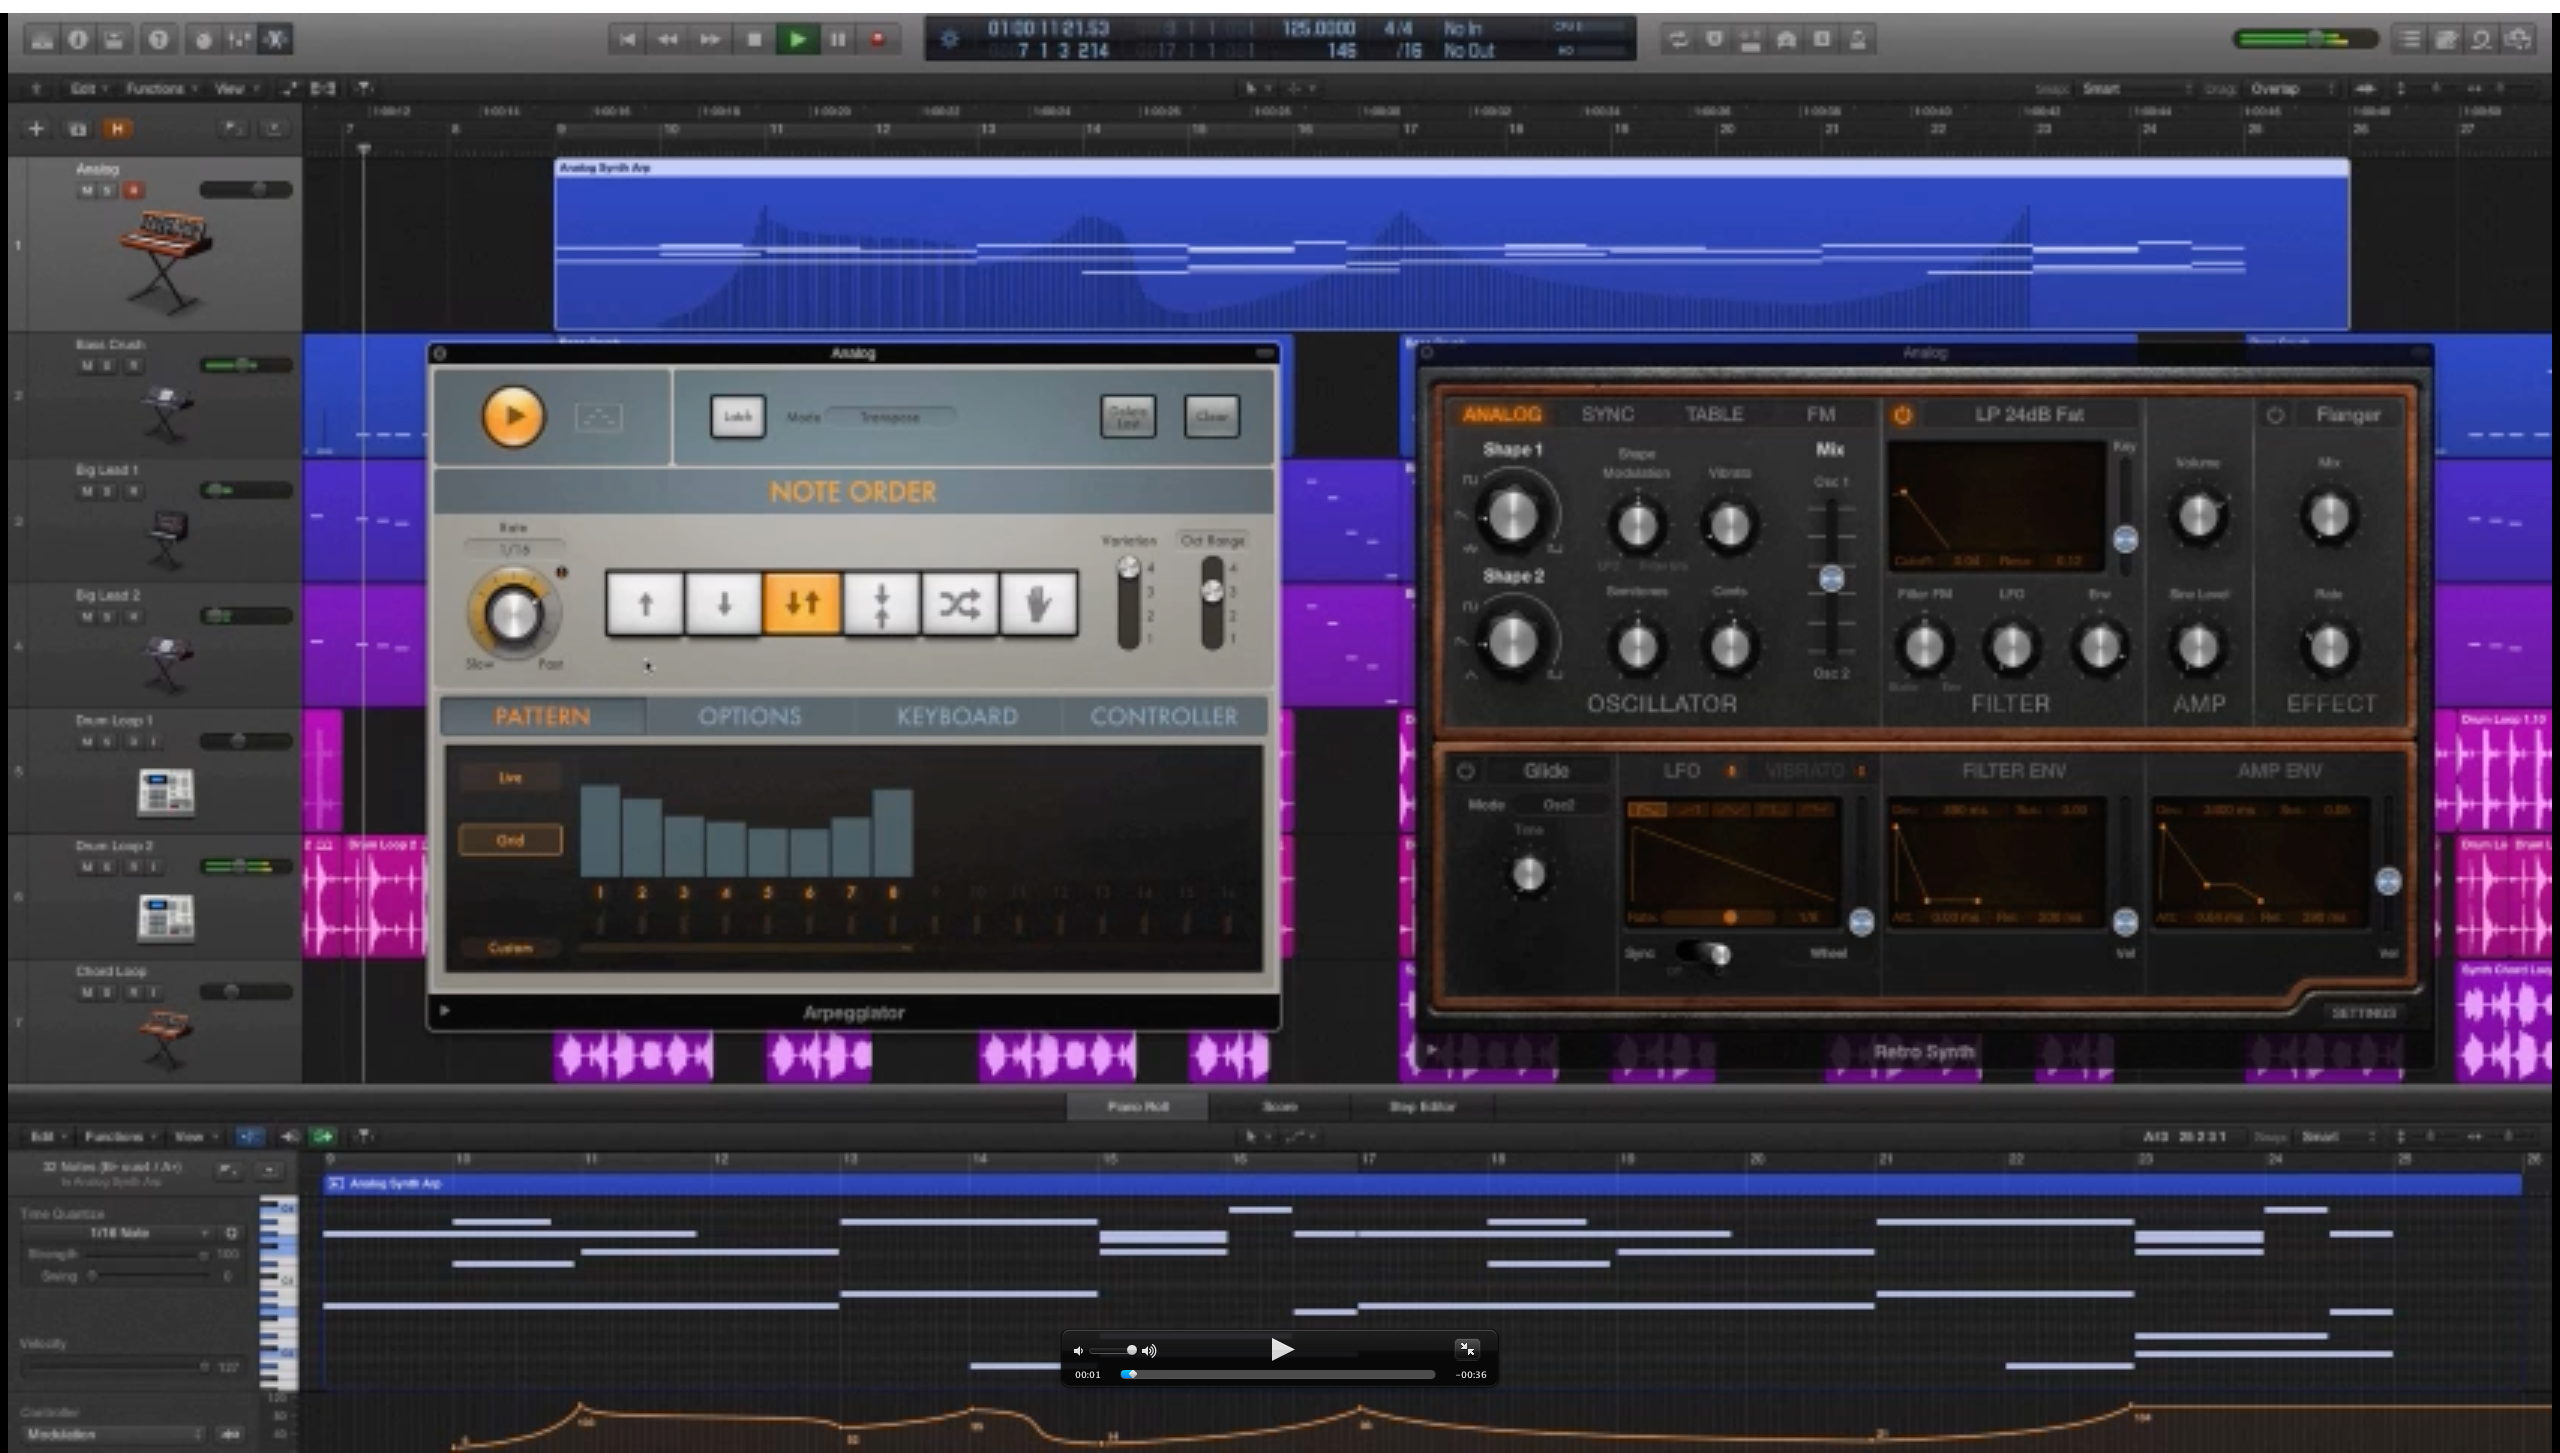Mute the Analog track
The height and width of the screenshot is (1453, 2560).
[84, 189]
